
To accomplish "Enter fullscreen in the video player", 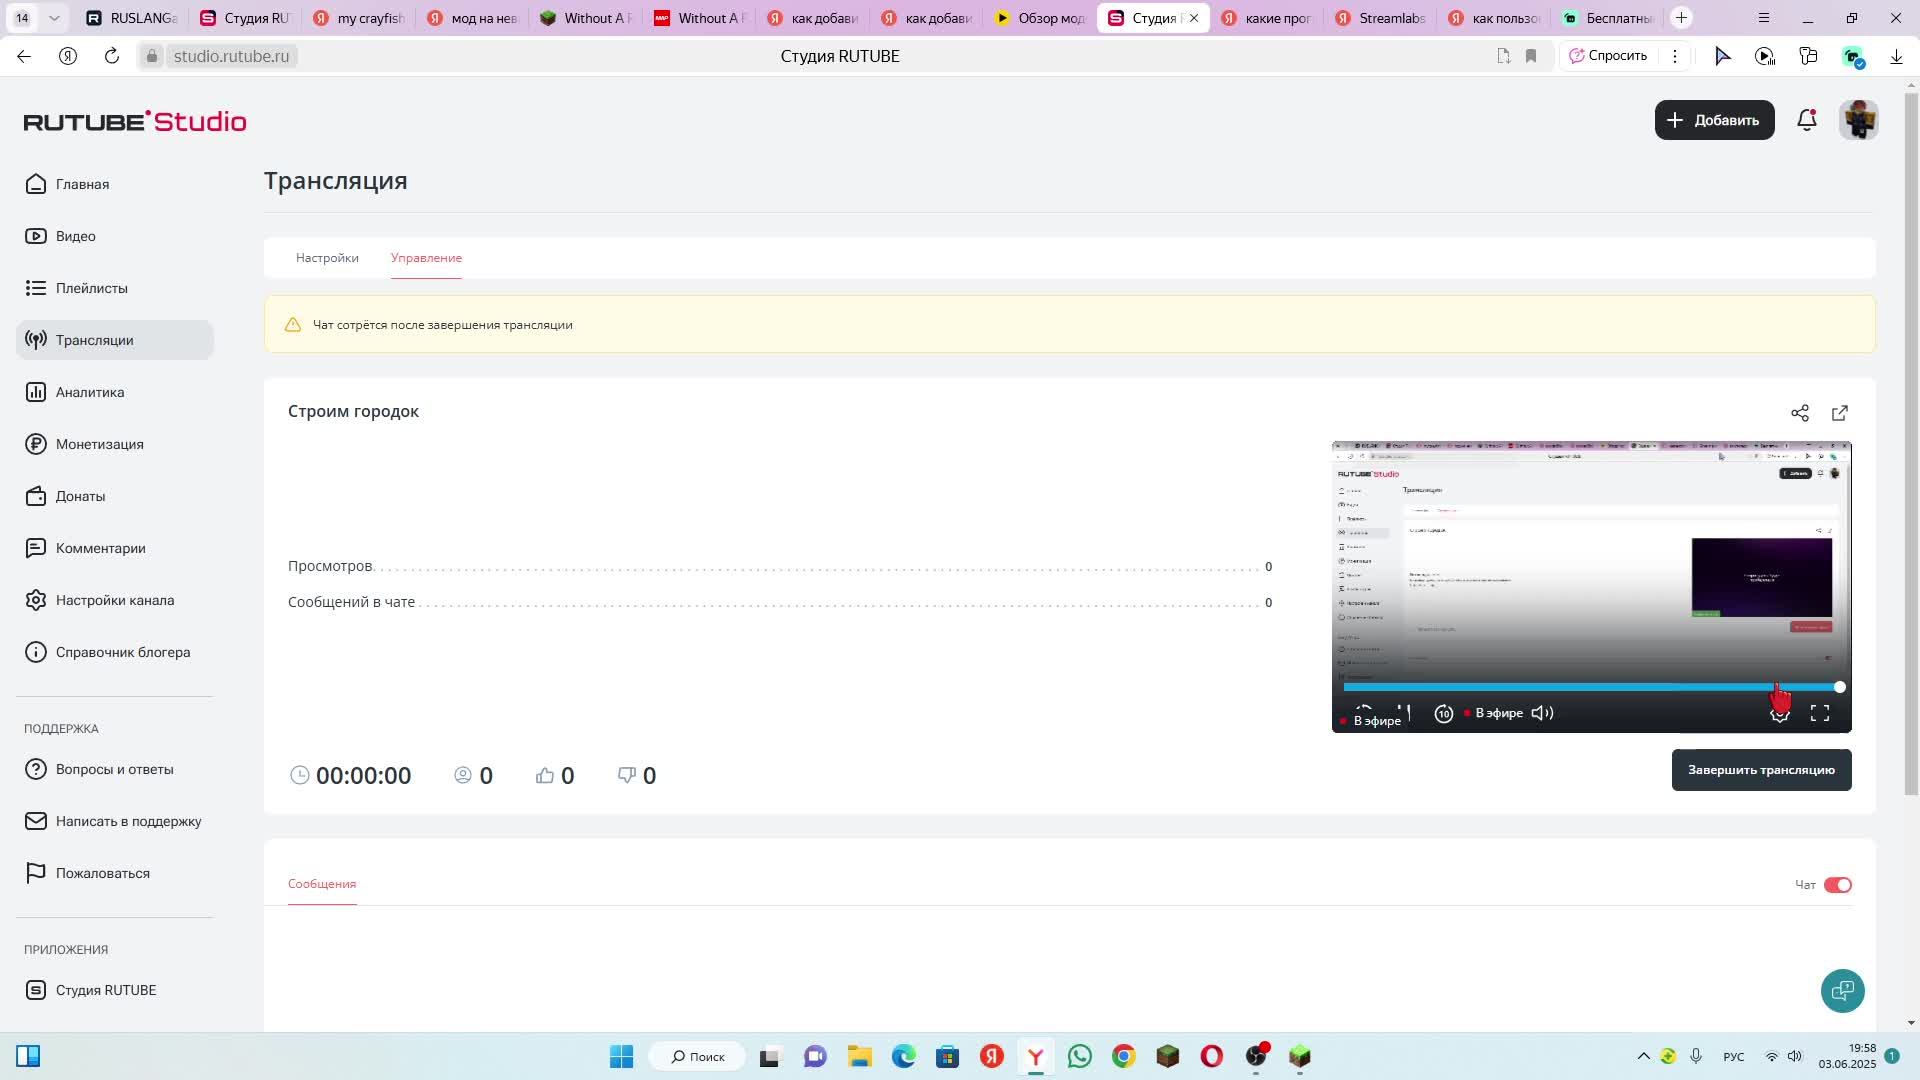I will 1819,713.
